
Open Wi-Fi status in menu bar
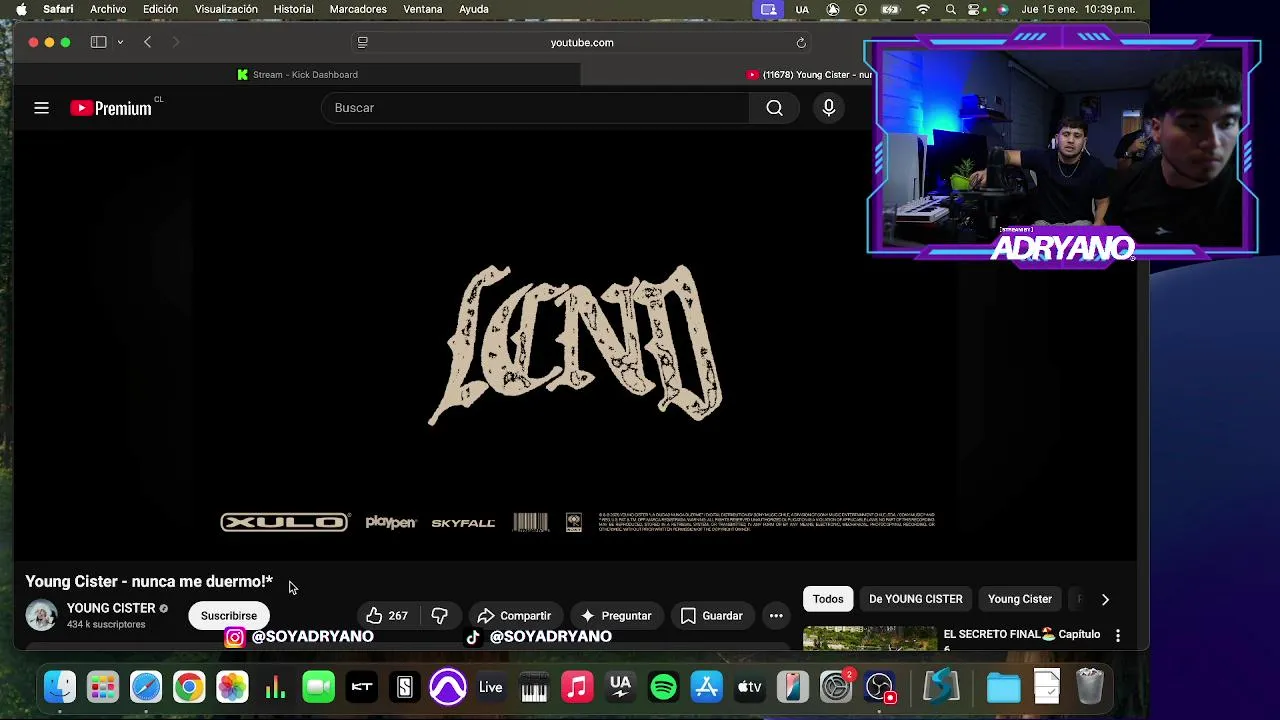click(923, 9)
